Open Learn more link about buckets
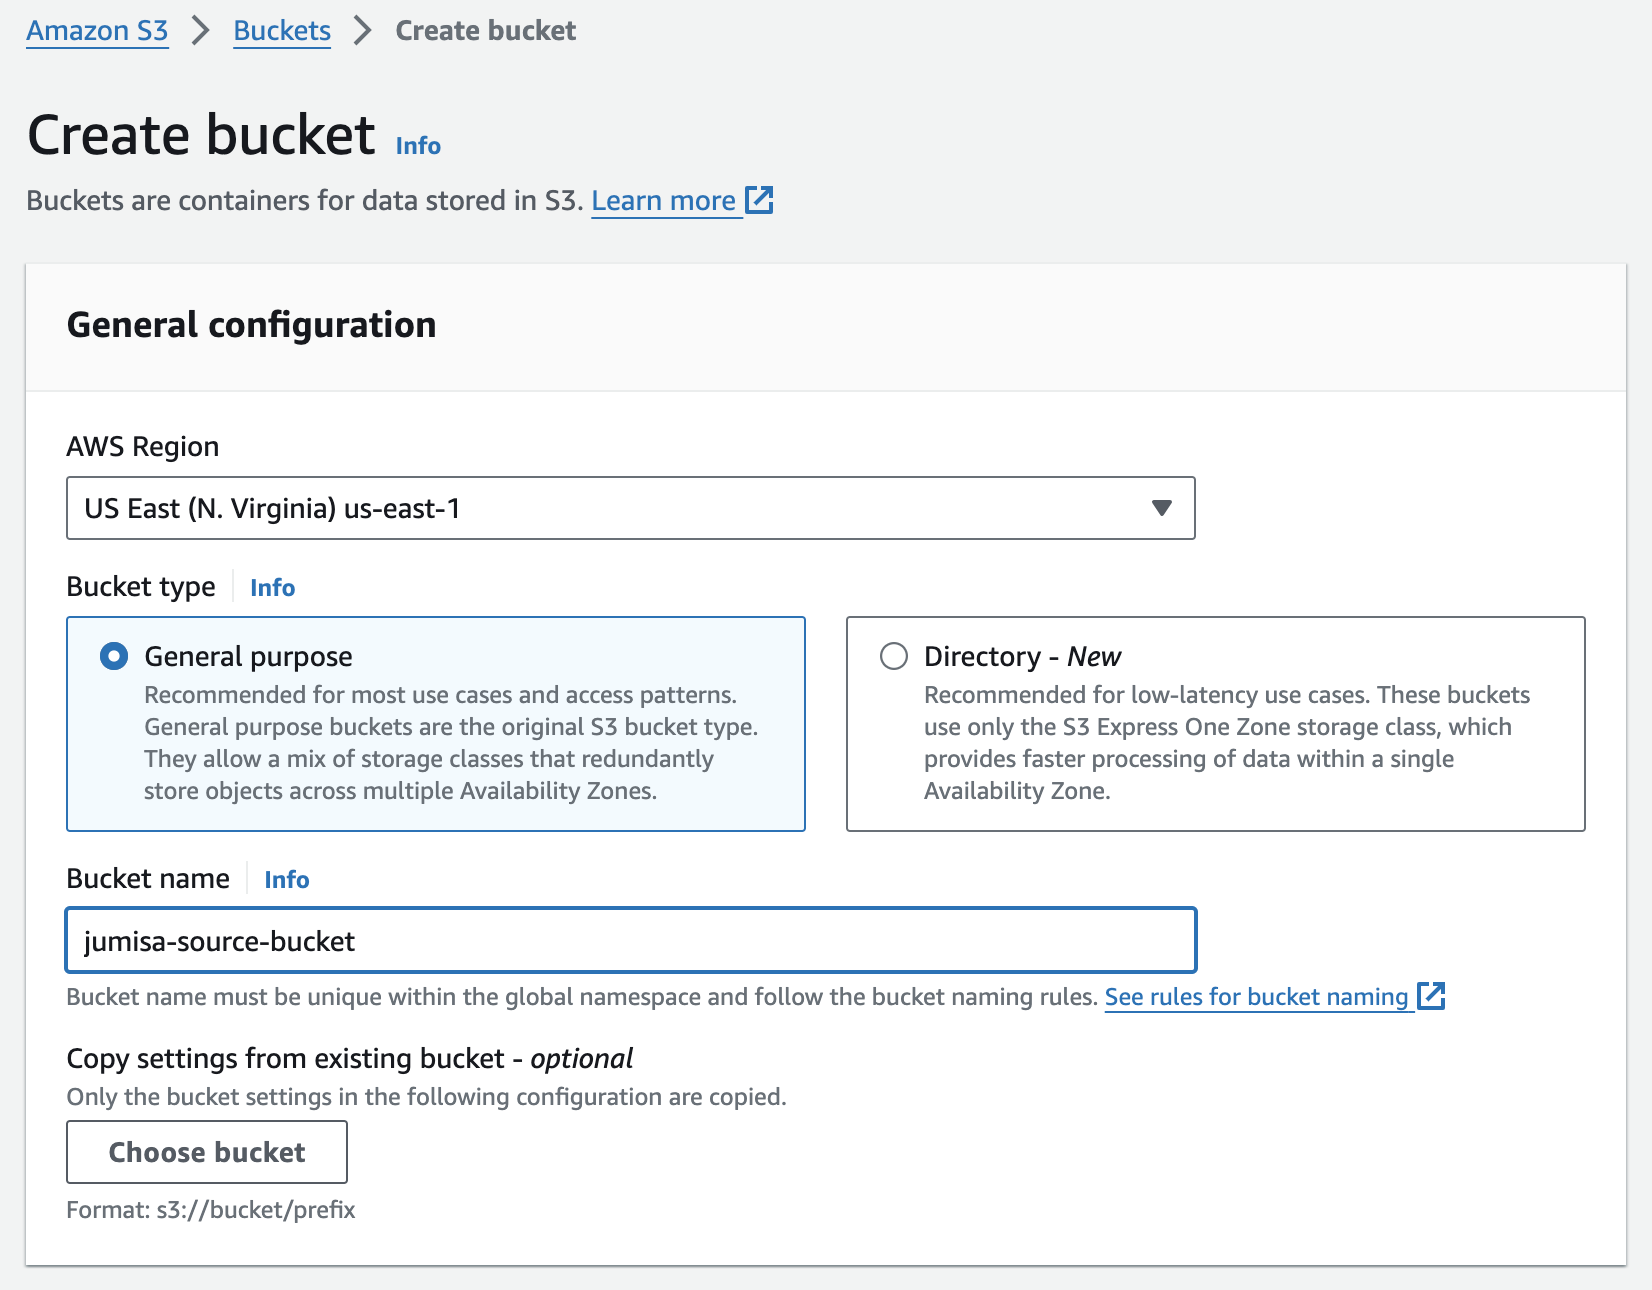1652x1290 pixels. [663, 201]
